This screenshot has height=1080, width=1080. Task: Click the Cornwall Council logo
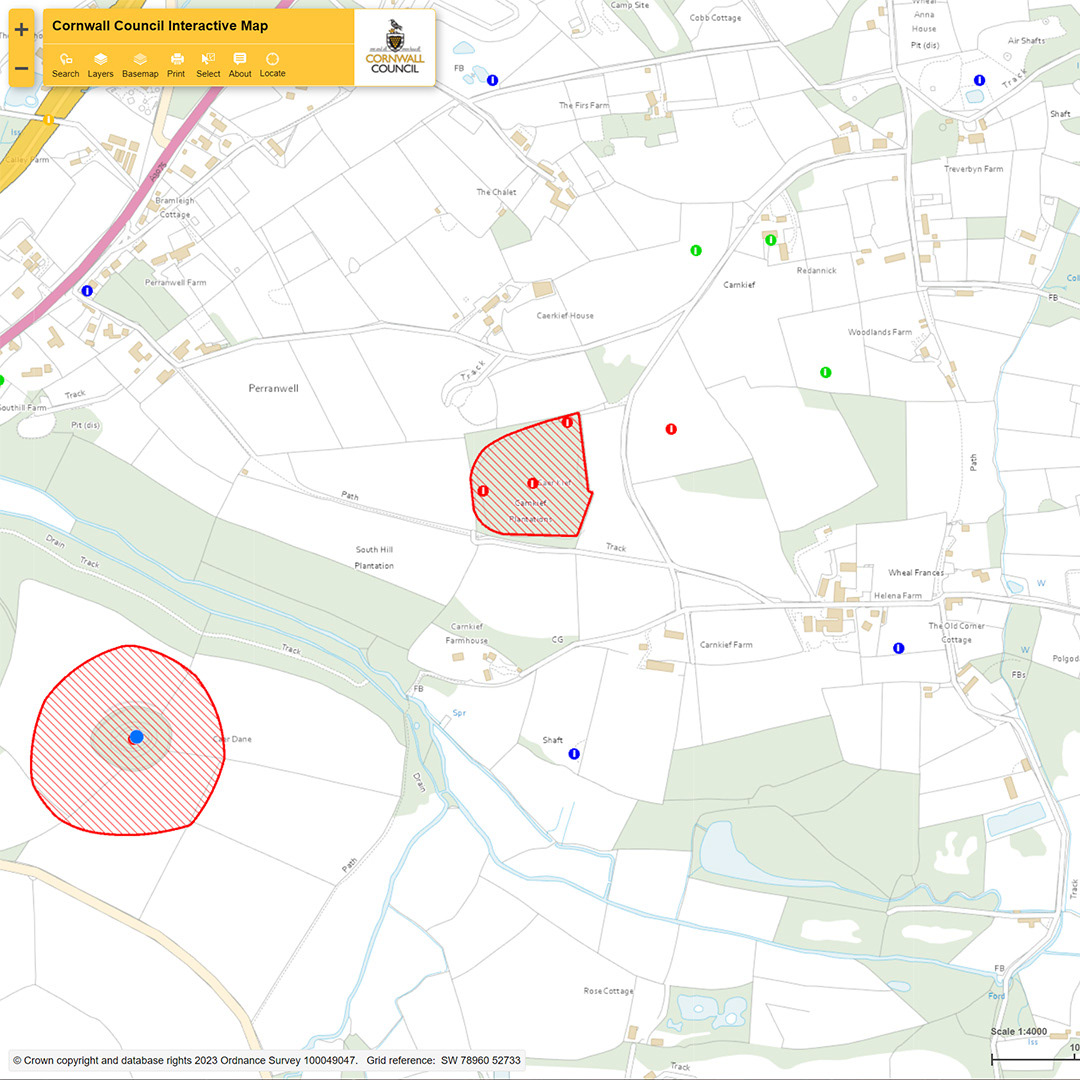coord(395,48)
